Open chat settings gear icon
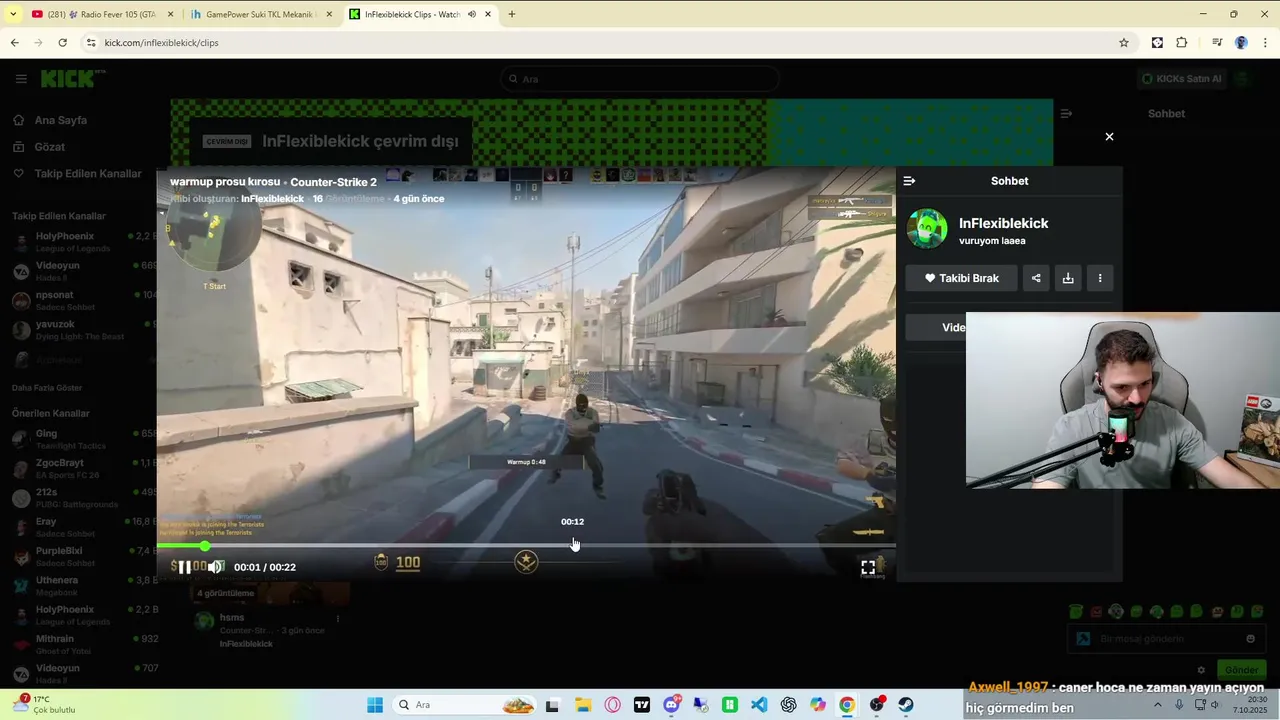The height and width of the screenshot is (720, 1280). pos(1201,670)
